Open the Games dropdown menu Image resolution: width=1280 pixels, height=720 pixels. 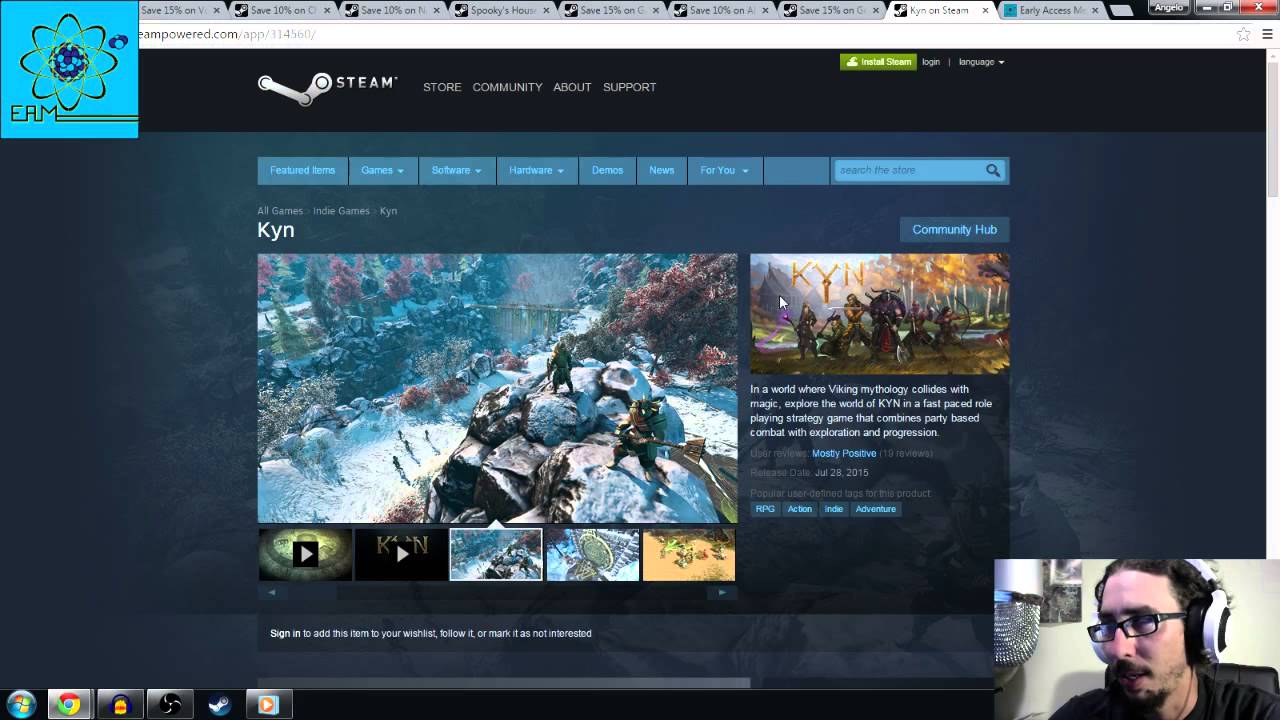(382, 170)
